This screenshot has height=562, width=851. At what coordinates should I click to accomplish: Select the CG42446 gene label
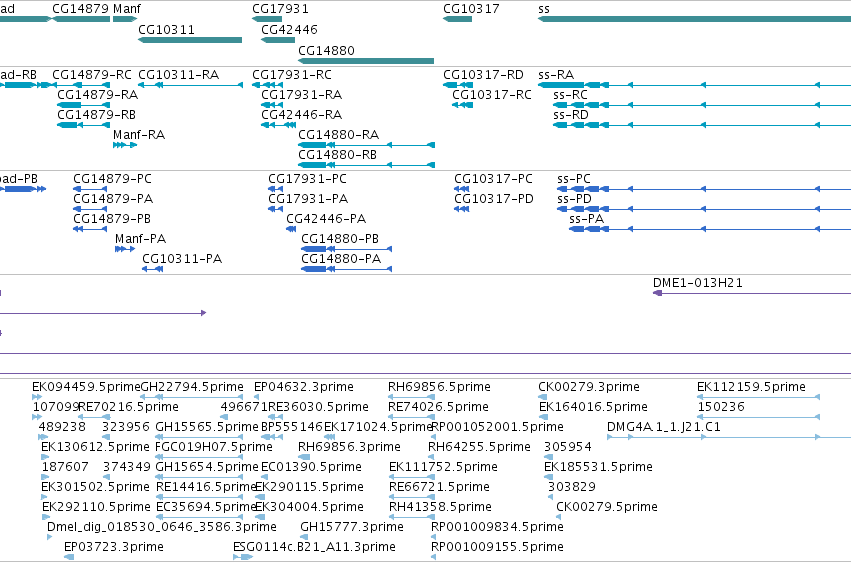pos(289,29)
